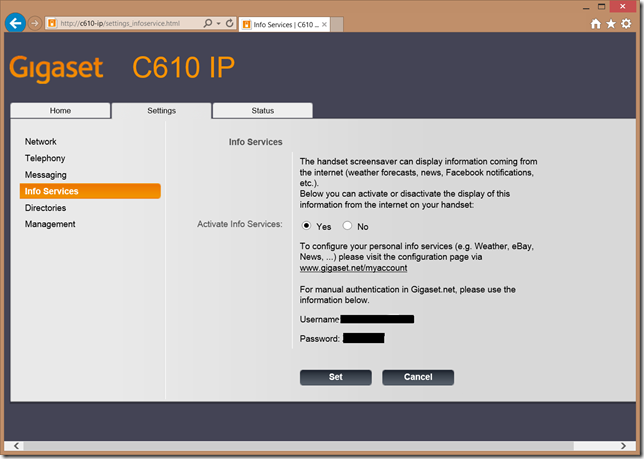Minimize the browser window
The width and height of the screenshot is (644, 459).
pyautogui.click(x=586, y=7)
